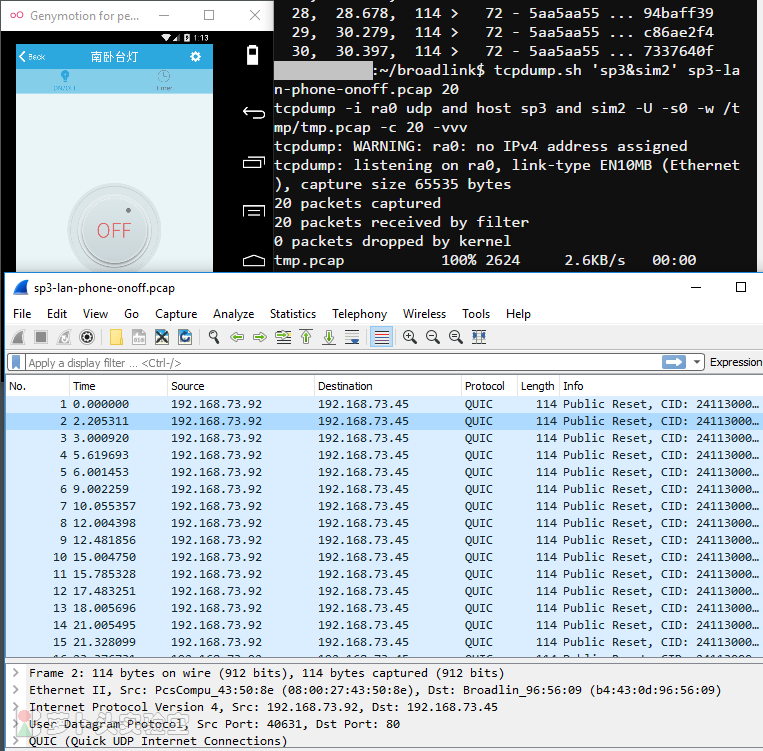Click the zoom in toolbar icon
The image size is (763, 751).
point(410,337)
